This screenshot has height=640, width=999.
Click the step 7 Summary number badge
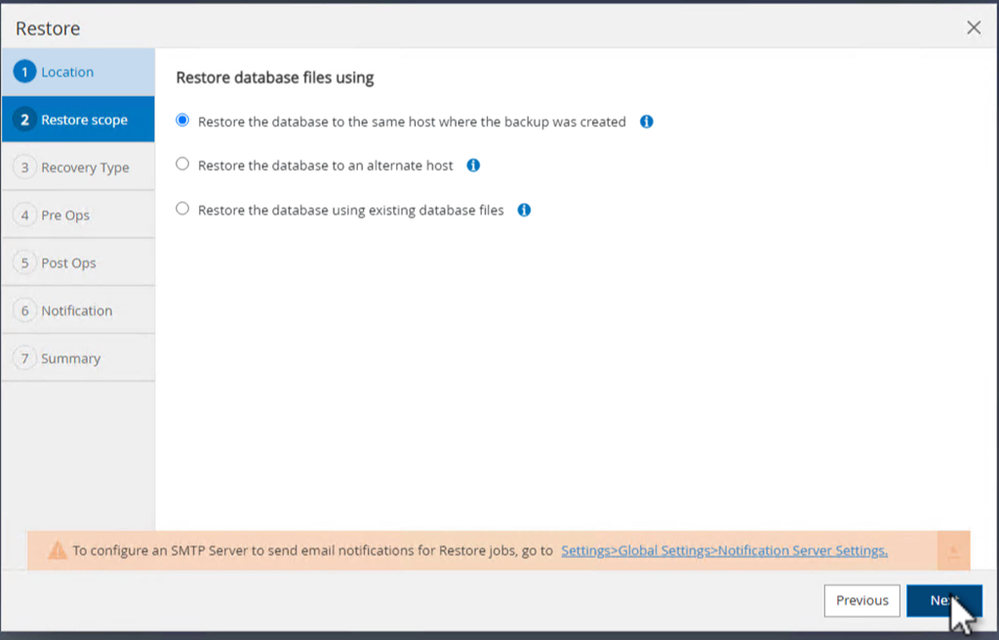tap(26, 358)
